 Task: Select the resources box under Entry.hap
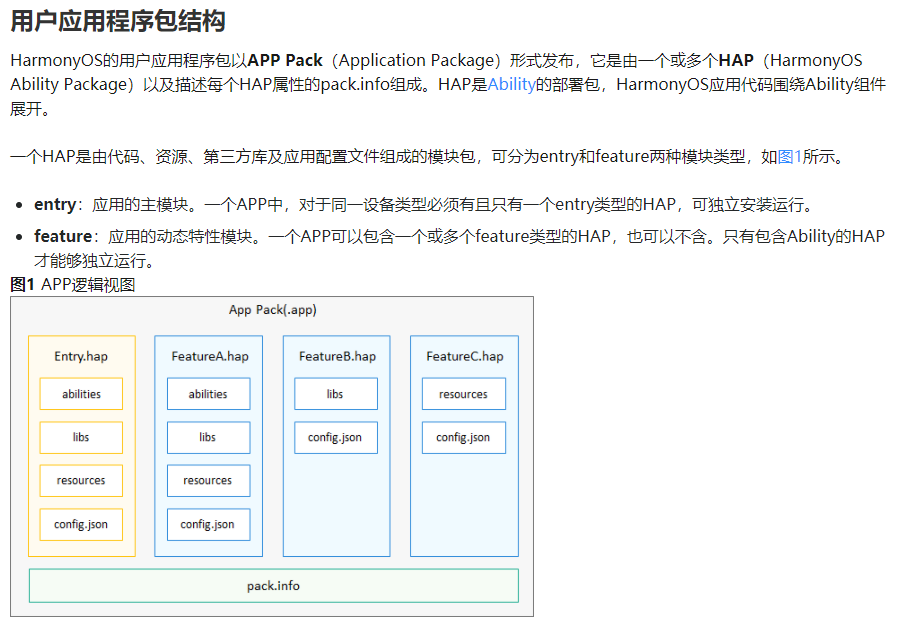click(x=81, y=481)
